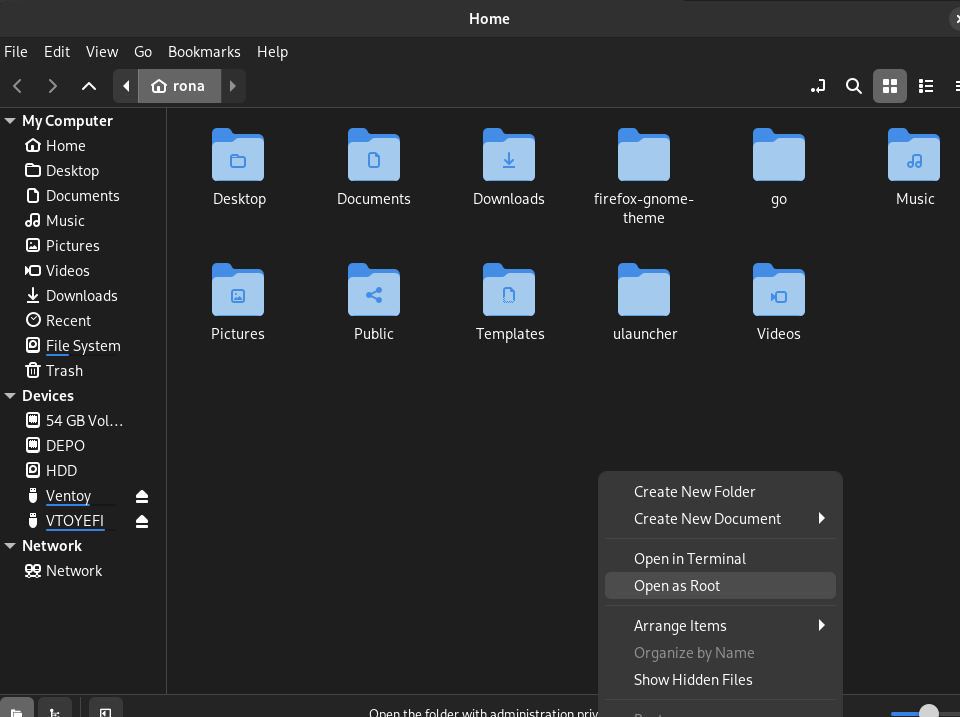Switch to list view
The height and width of the screenshot is (717, 960).
925,86
